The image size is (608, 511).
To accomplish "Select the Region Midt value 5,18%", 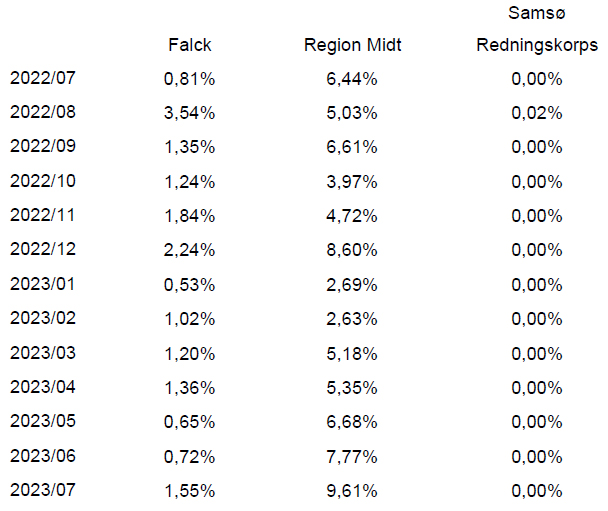I will pyautogui.click(x=352, y=354).
